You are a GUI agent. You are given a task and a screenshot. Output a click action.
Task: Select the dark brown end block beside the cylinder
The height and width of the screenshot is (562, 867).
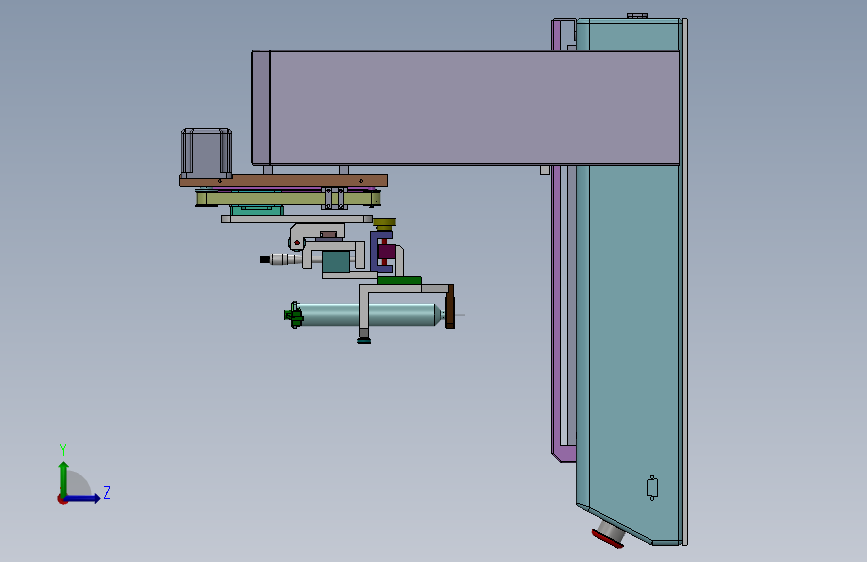pos(450,306)
